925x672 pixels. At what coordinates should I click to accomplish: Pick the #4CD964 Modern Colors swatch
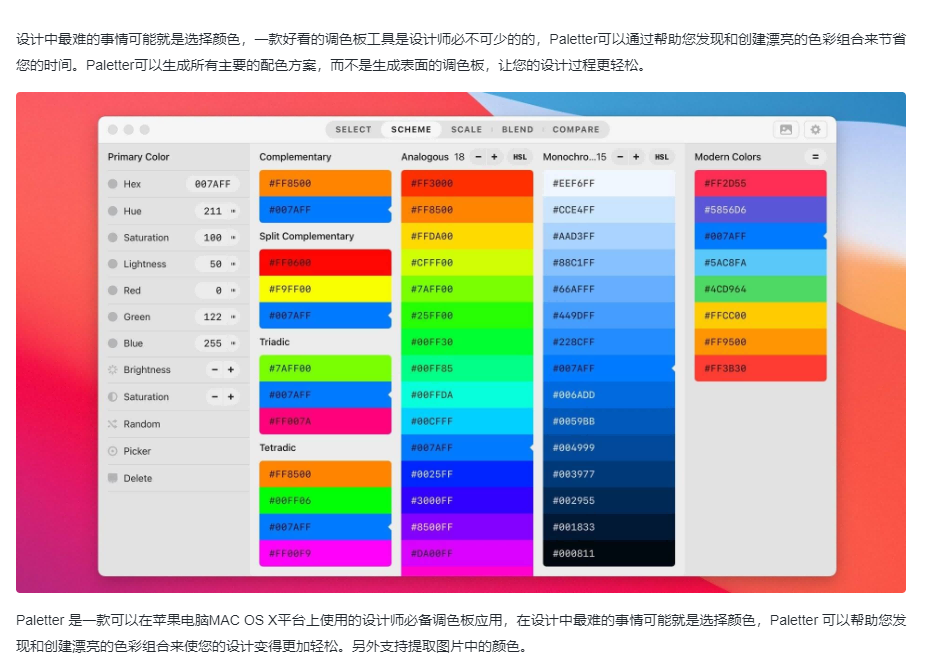point(760,289)
